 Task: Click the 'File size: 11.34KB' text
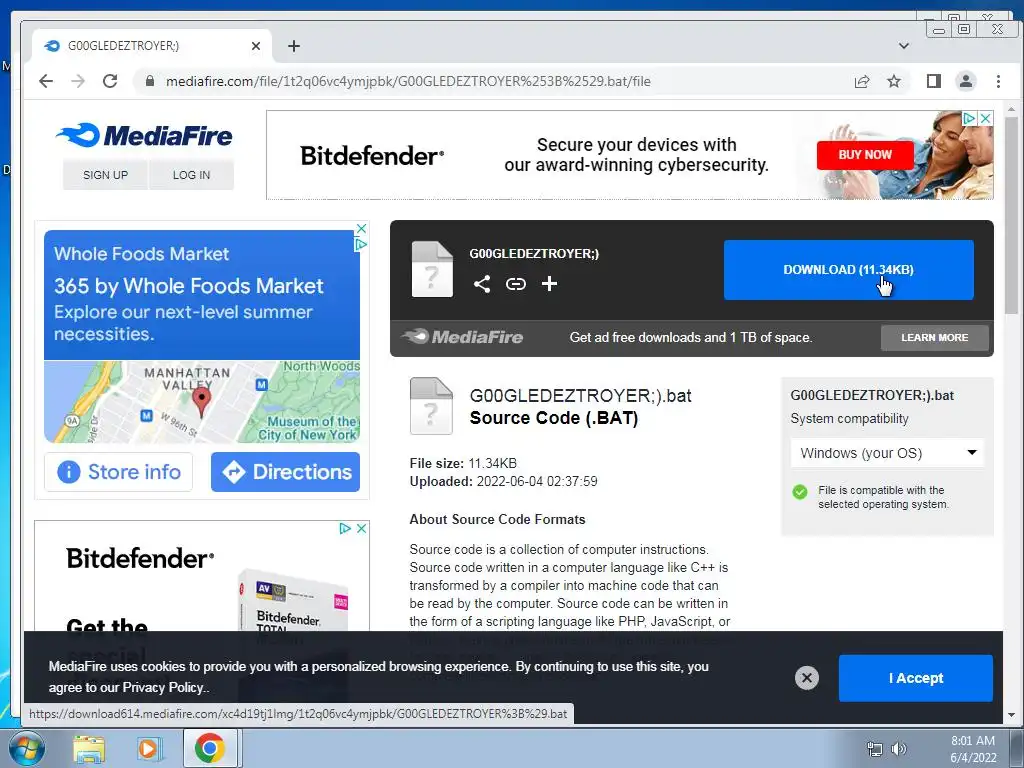point(463,463)
